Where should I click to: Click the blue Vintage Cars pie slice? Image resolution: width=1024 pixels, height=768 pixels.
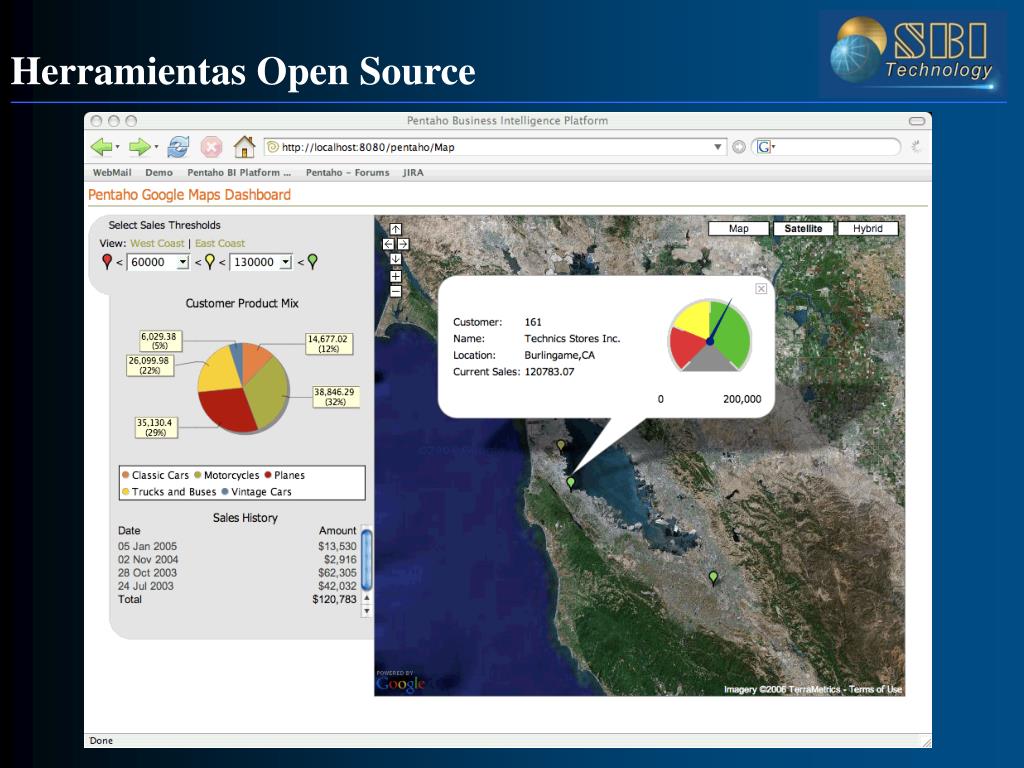[236, 357]
